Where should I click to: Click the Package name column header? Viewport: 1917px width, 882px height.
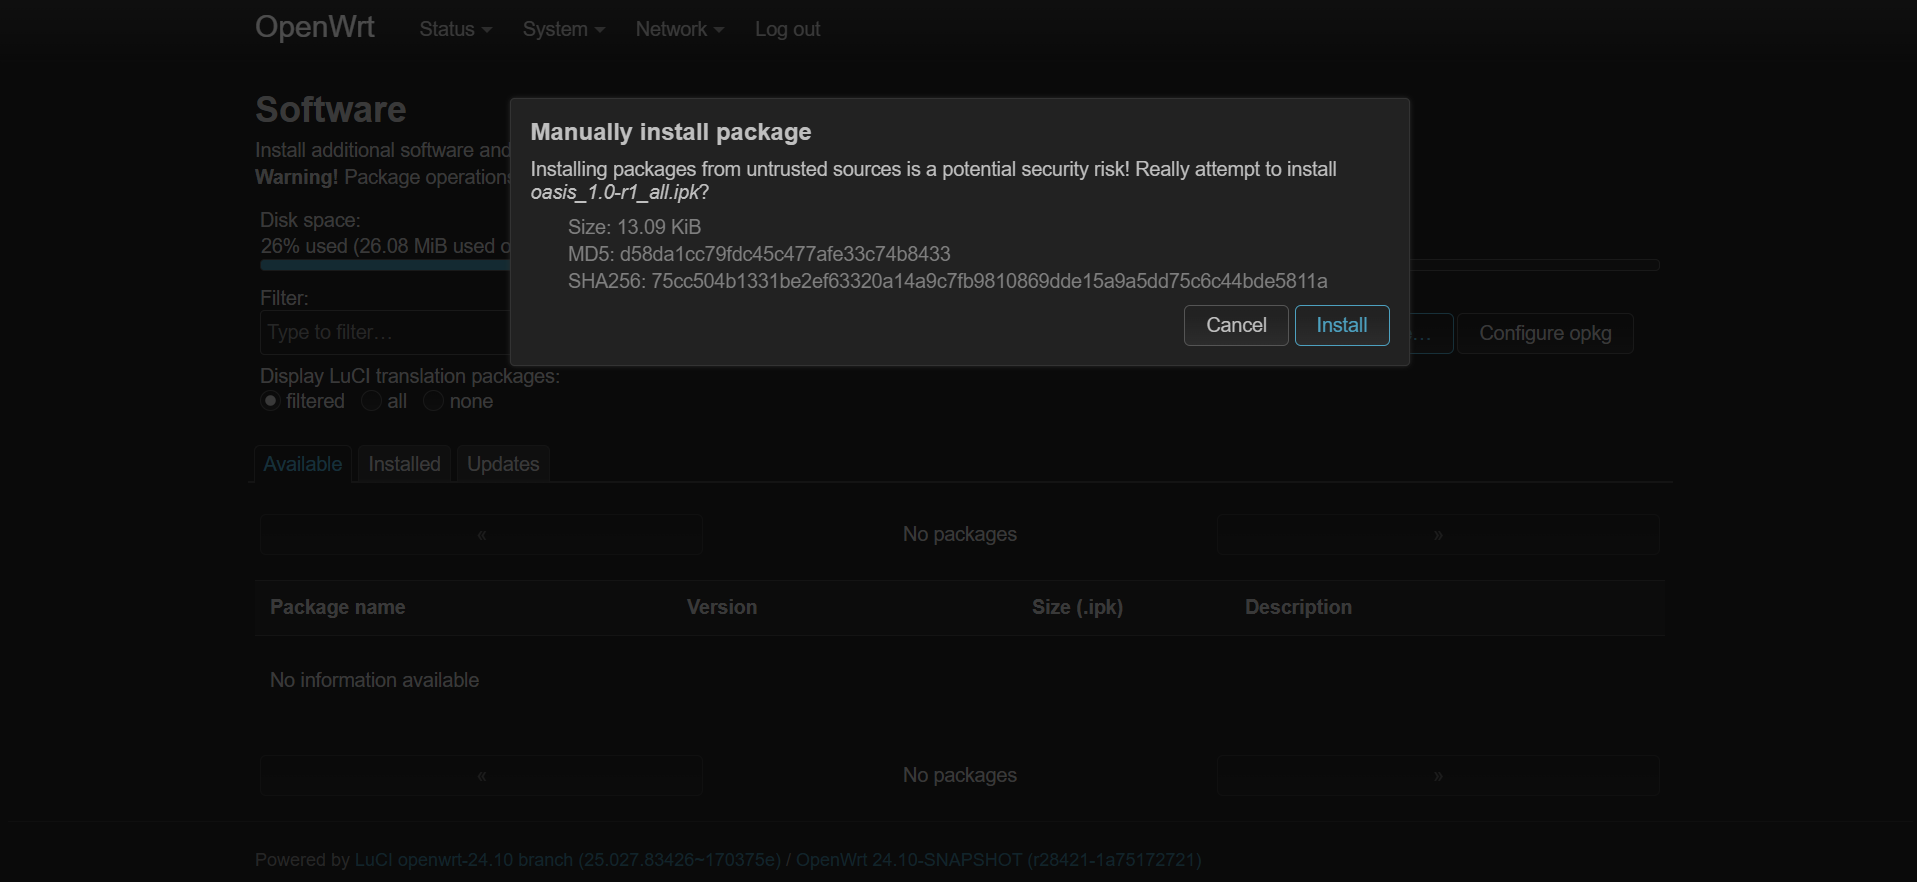337,607
